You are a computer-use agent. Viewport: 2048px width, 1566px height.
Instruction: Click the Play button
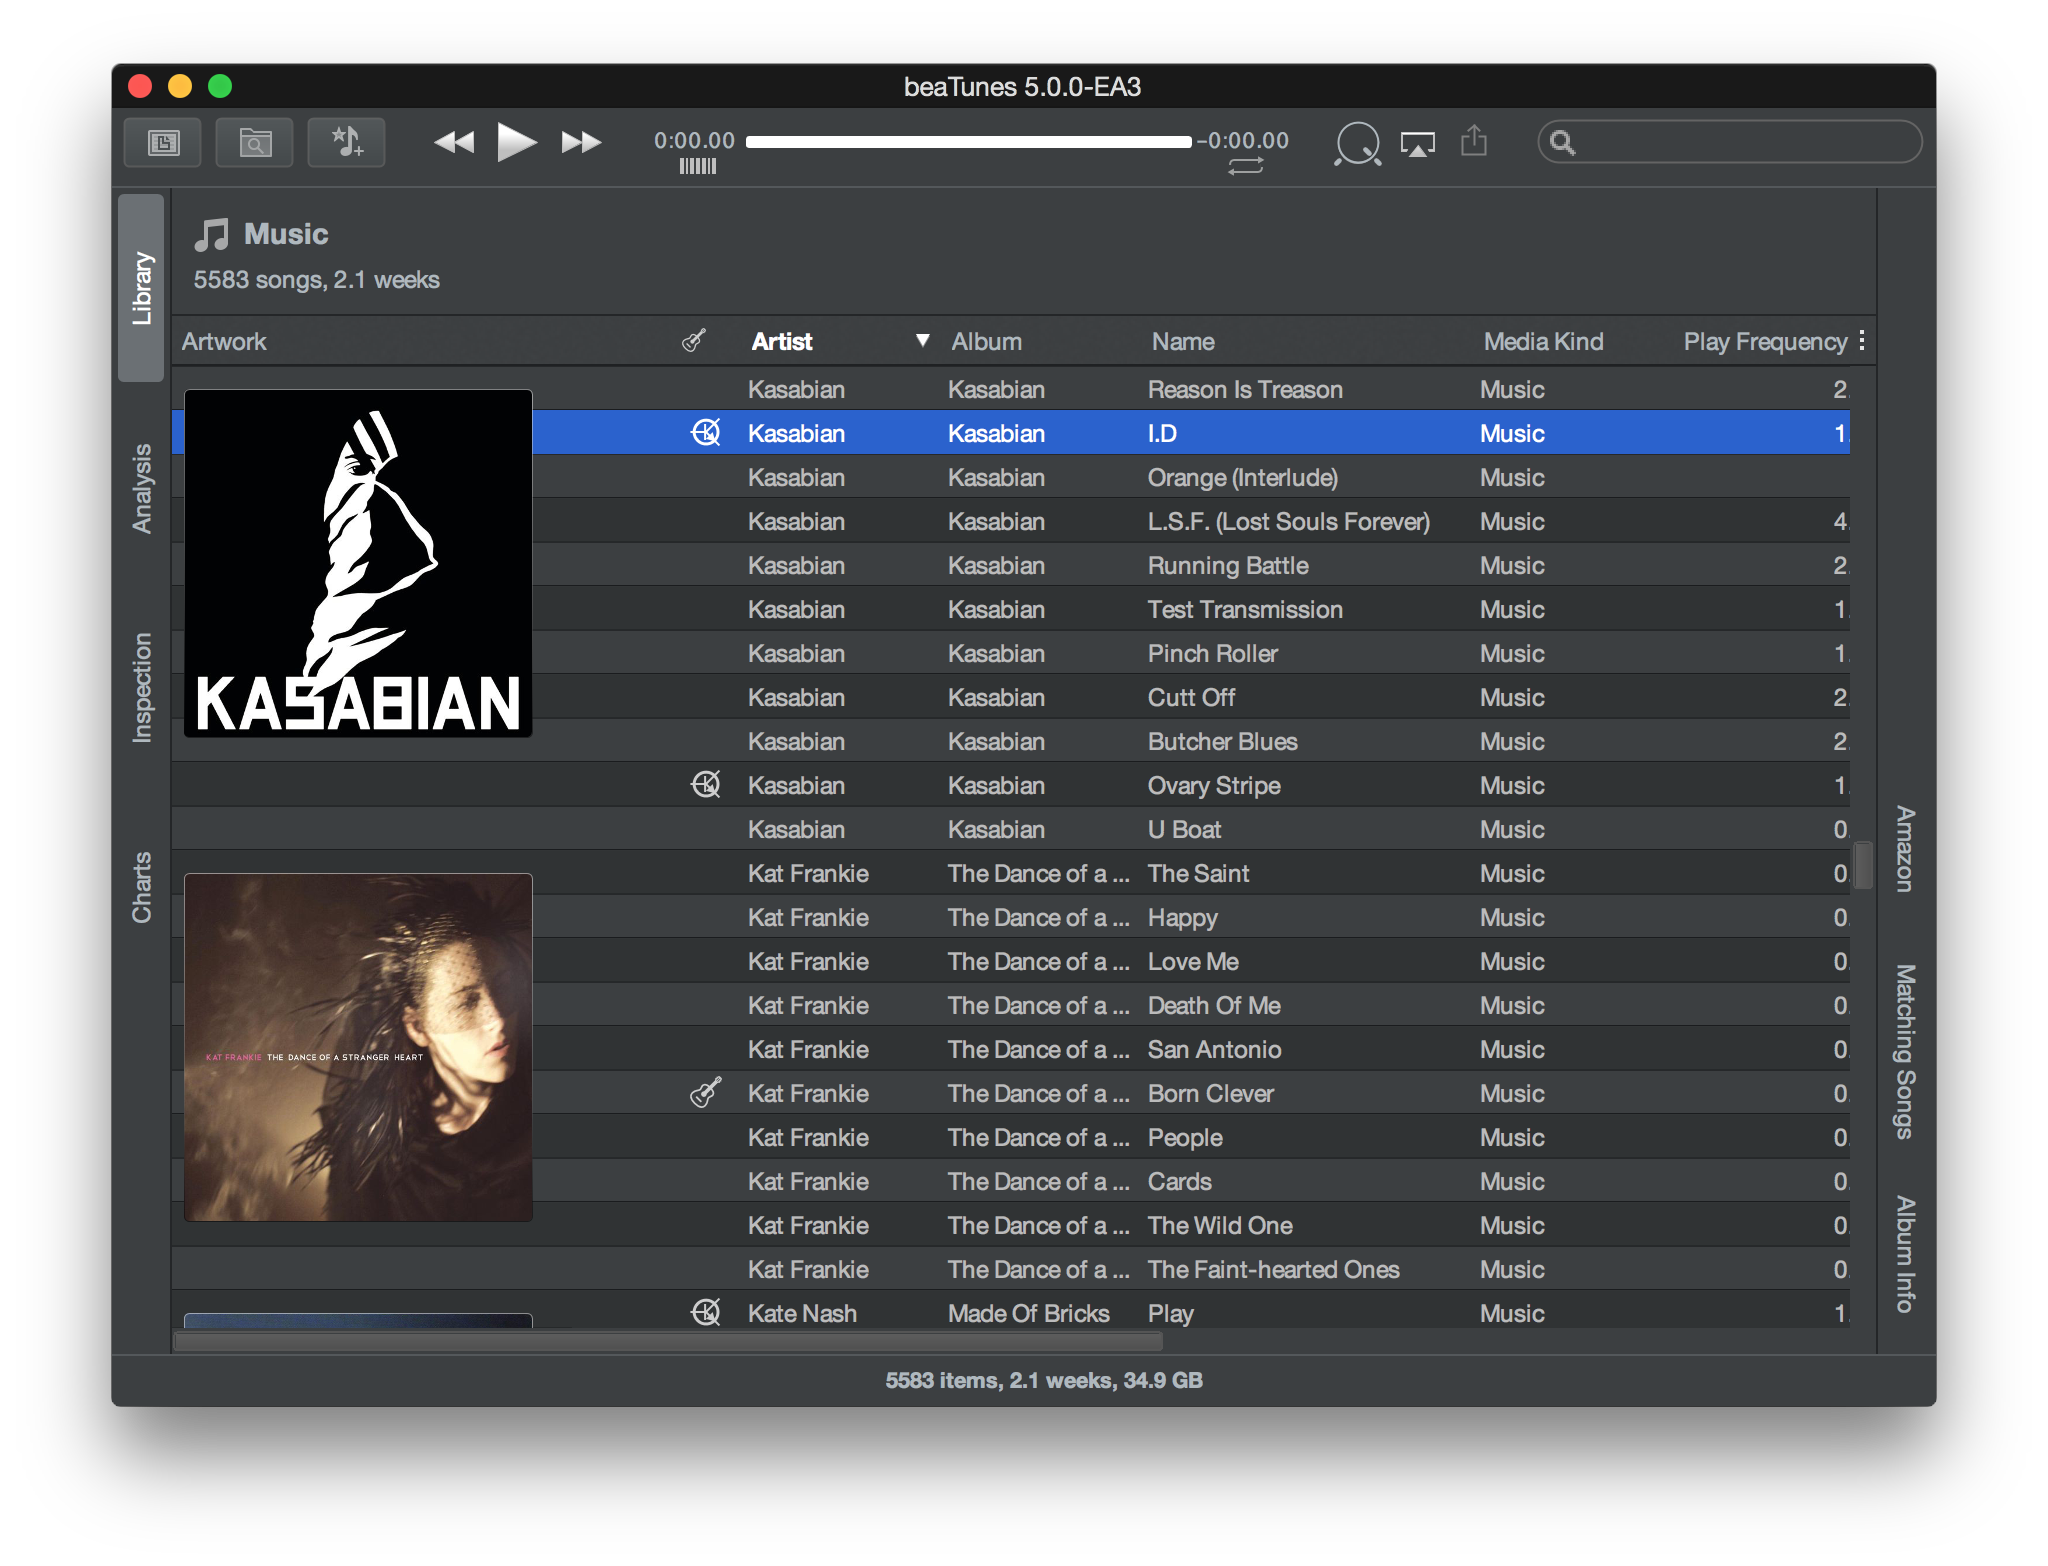click(516, 142)
